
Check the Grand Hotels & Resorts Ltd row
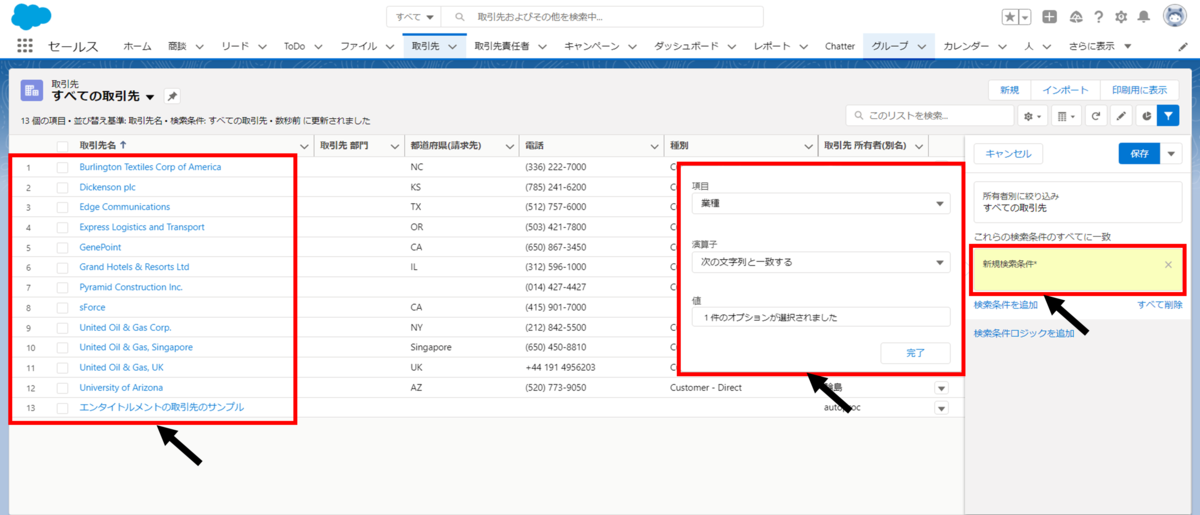[63, 267]
